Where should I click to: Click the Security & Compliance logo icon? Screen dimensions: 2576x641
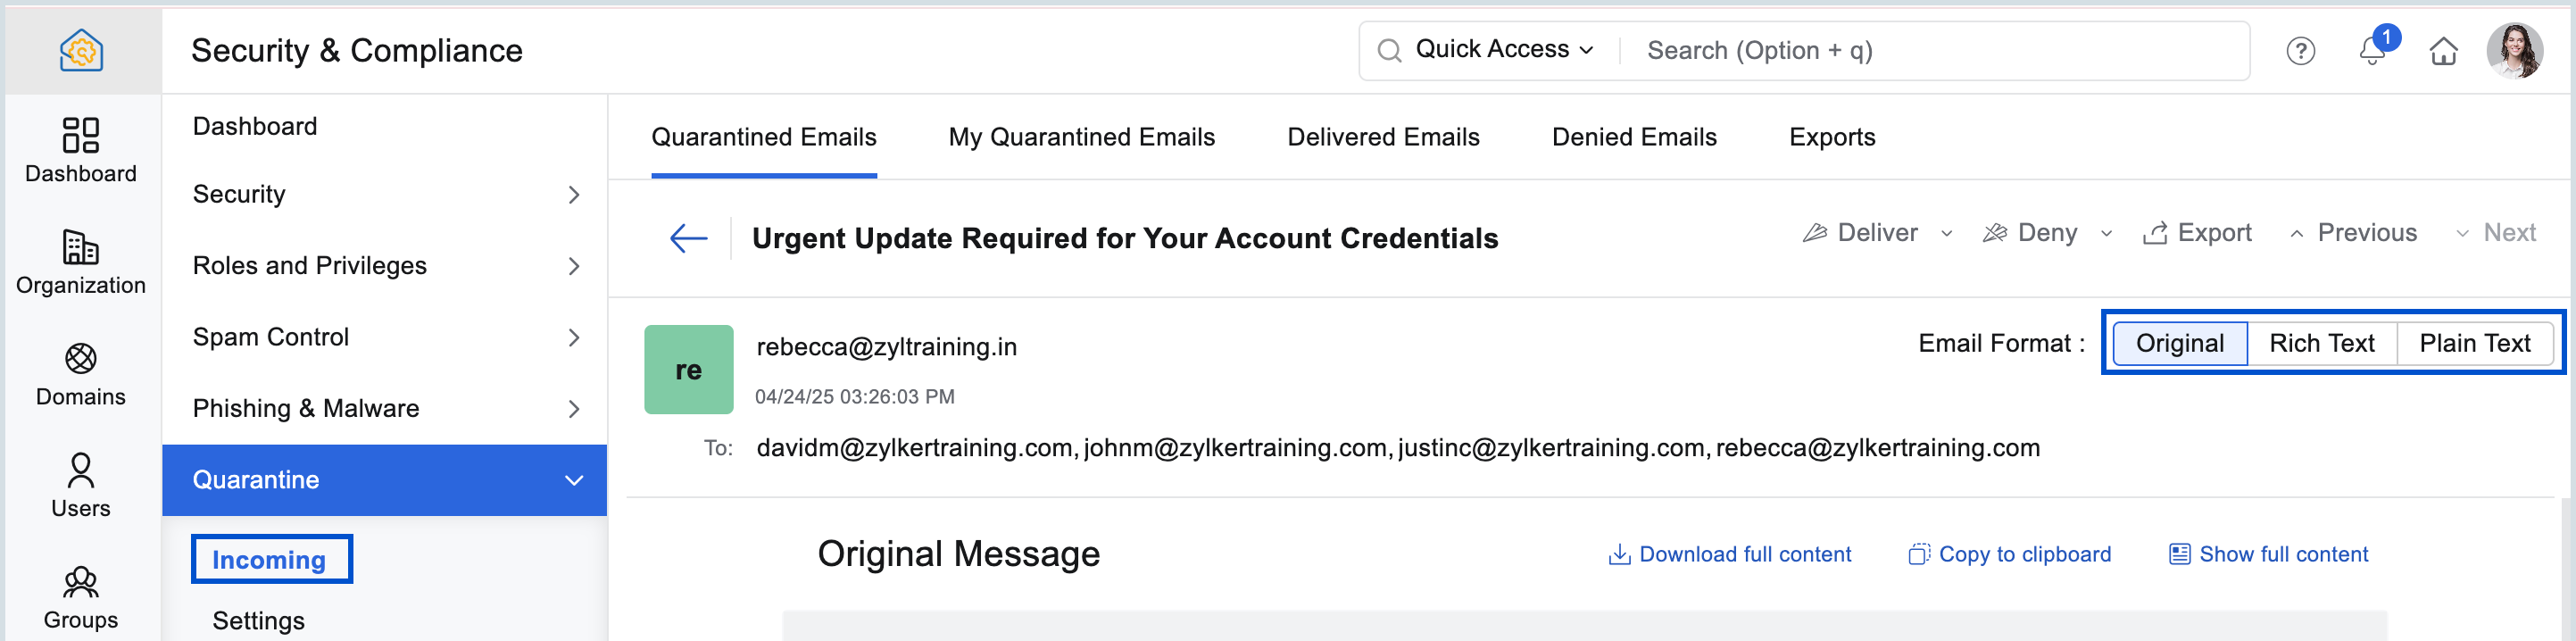pyautogui.click(x=81, y=50)
